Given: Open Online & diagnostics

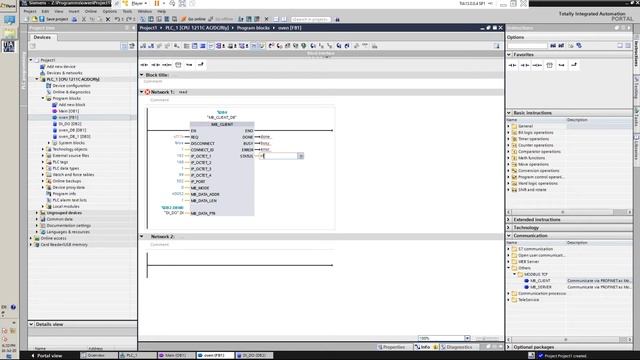Looking at the screenshot, I should 71,92.
